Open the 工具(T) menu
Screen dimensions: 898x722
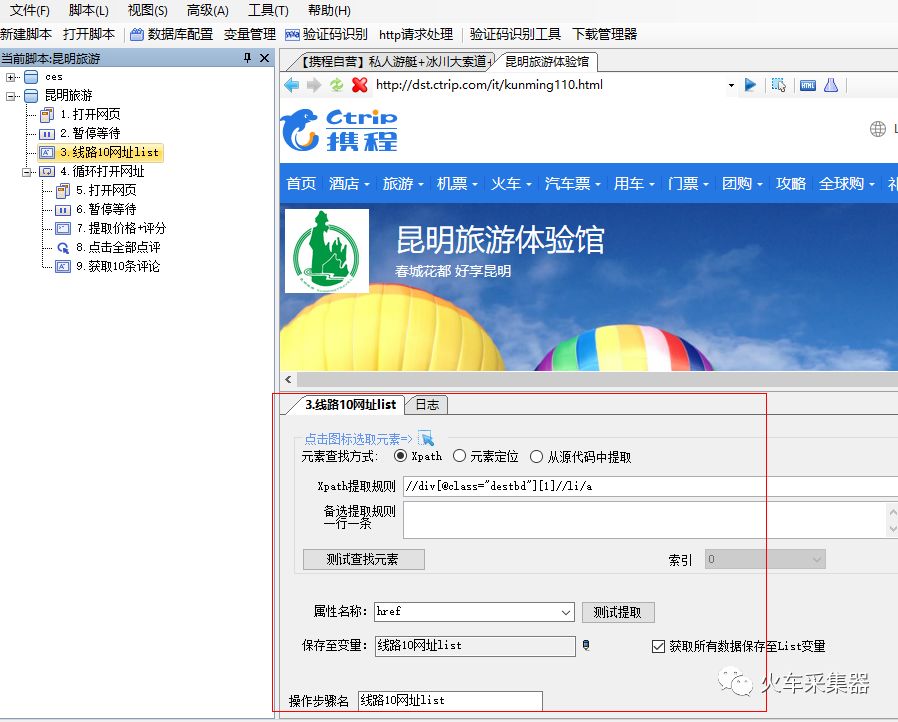268,10
